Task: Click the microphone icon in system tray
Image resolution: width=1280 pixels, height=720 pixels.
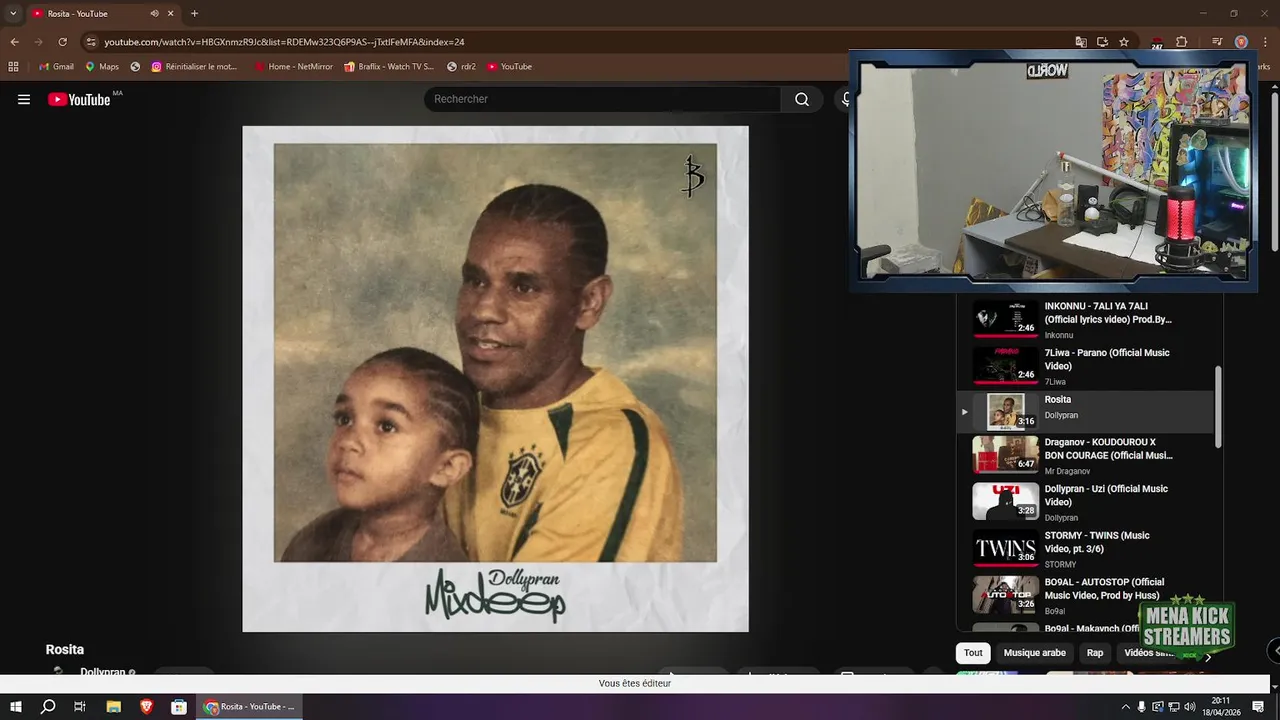Action: pyautogui.click(x=1142, y=707)
